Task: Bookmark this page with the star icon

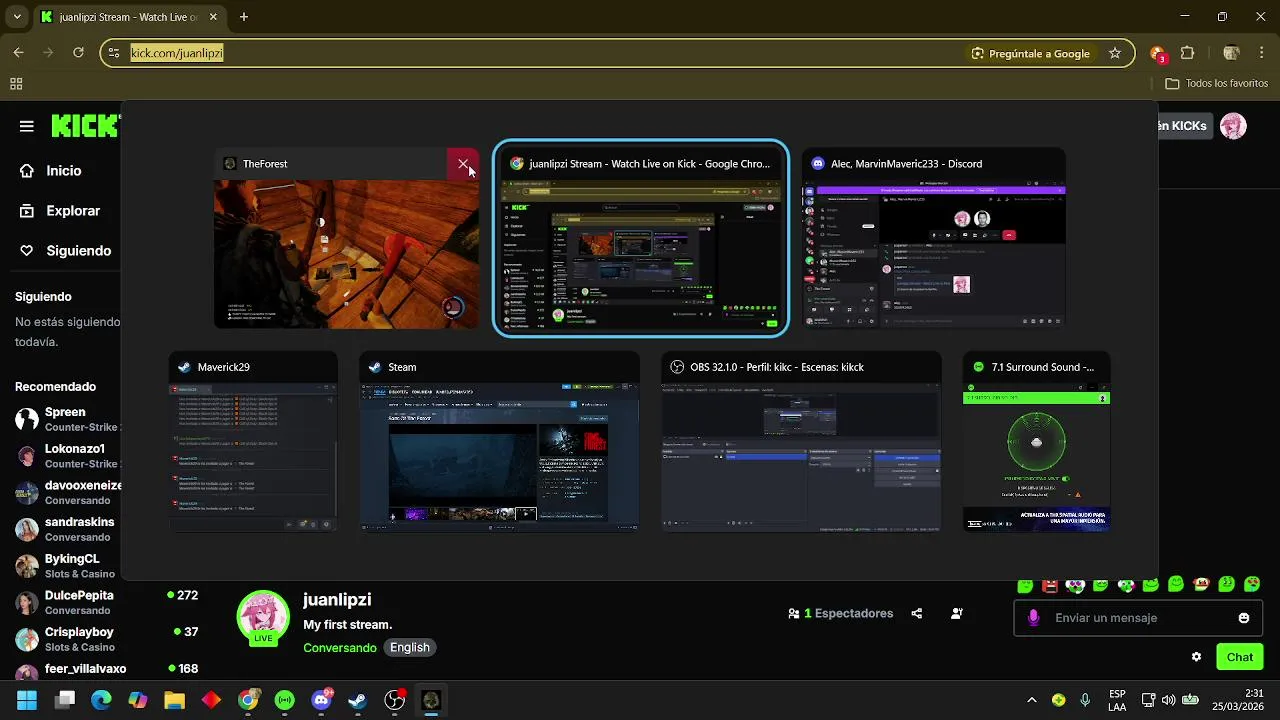Action: tap(1115, 53)
